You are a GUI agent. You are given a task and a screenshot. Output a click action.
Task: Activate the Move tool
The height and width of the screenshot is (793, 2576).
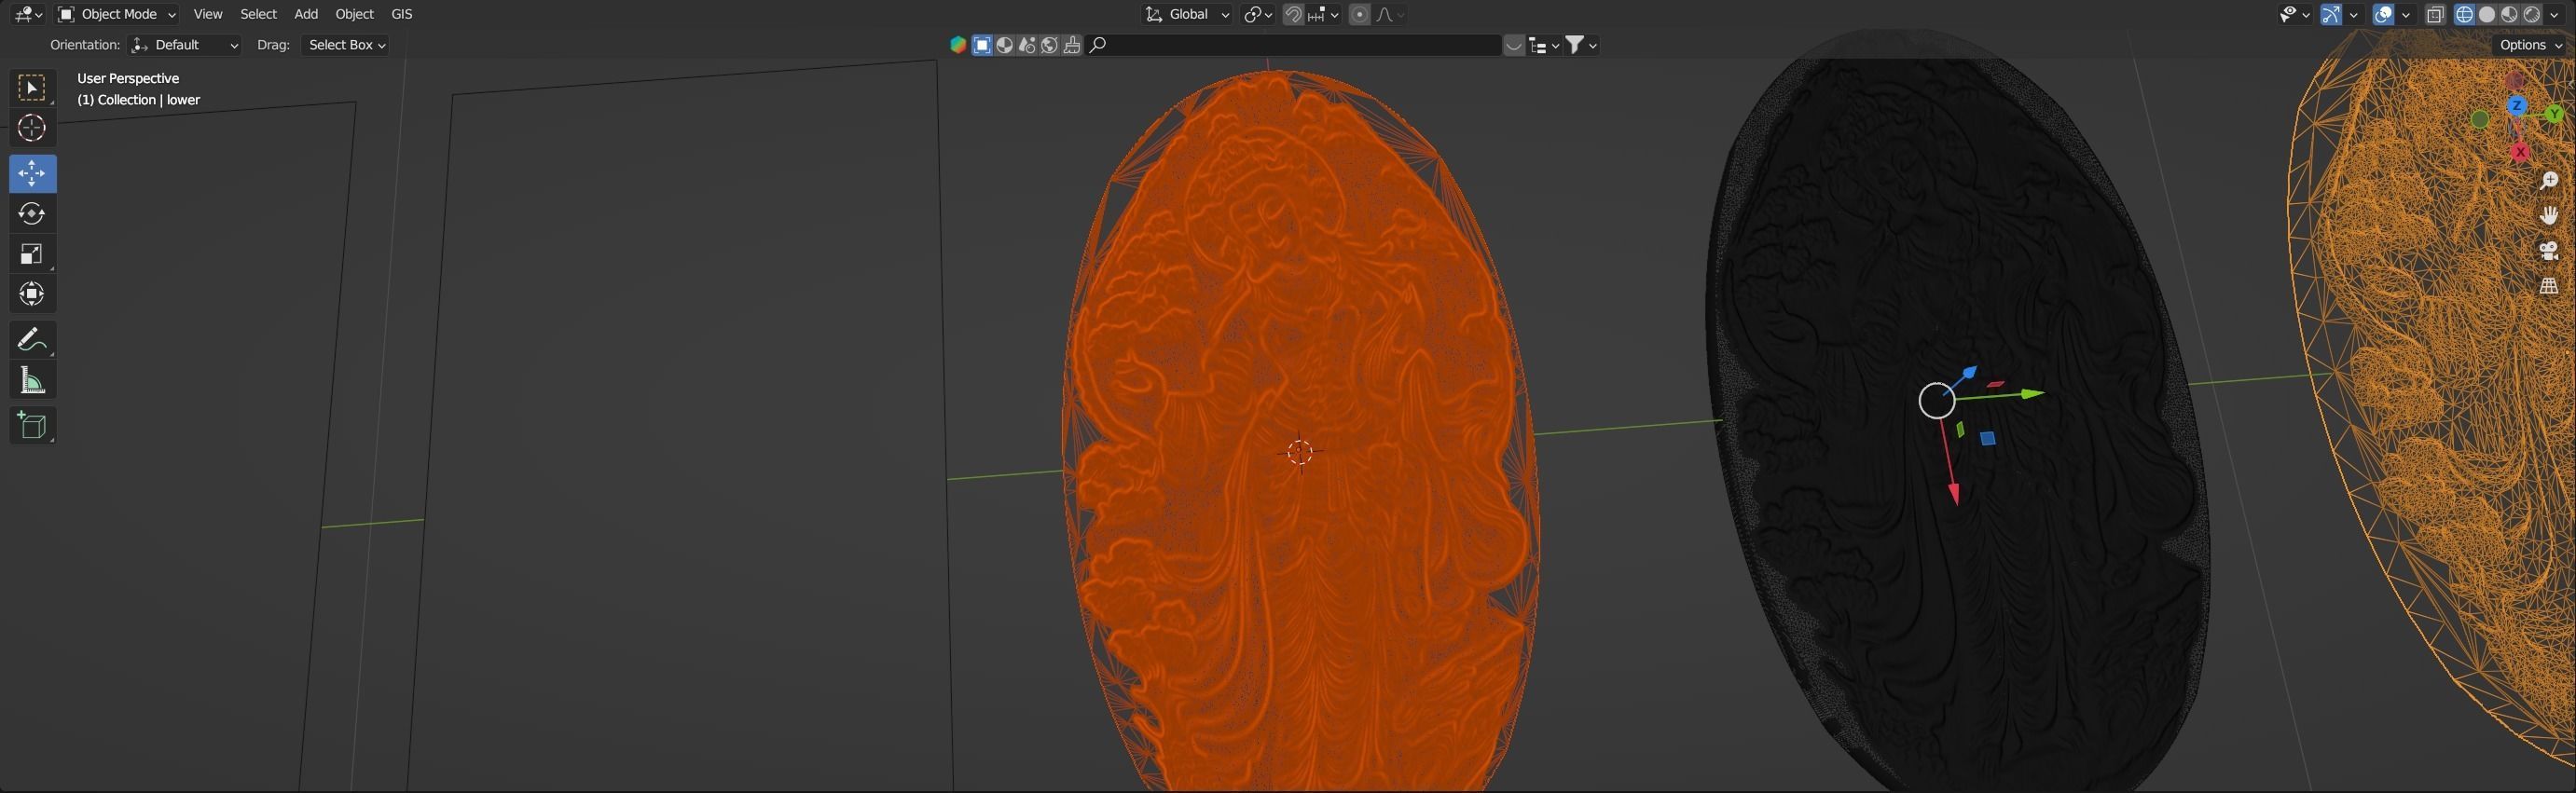point(32,173)
